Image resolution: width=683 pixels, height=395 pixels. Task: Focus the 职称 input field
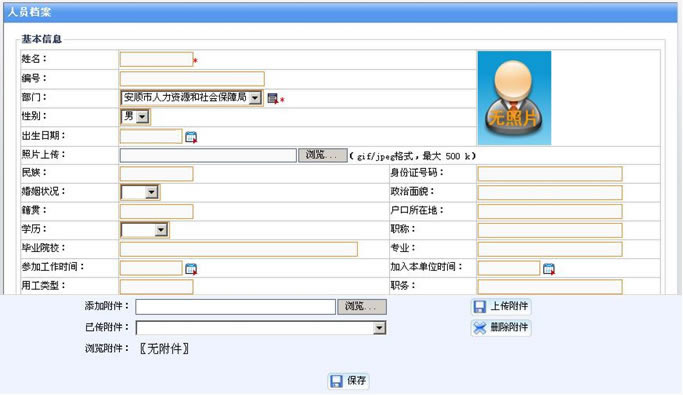pos(550,230)
